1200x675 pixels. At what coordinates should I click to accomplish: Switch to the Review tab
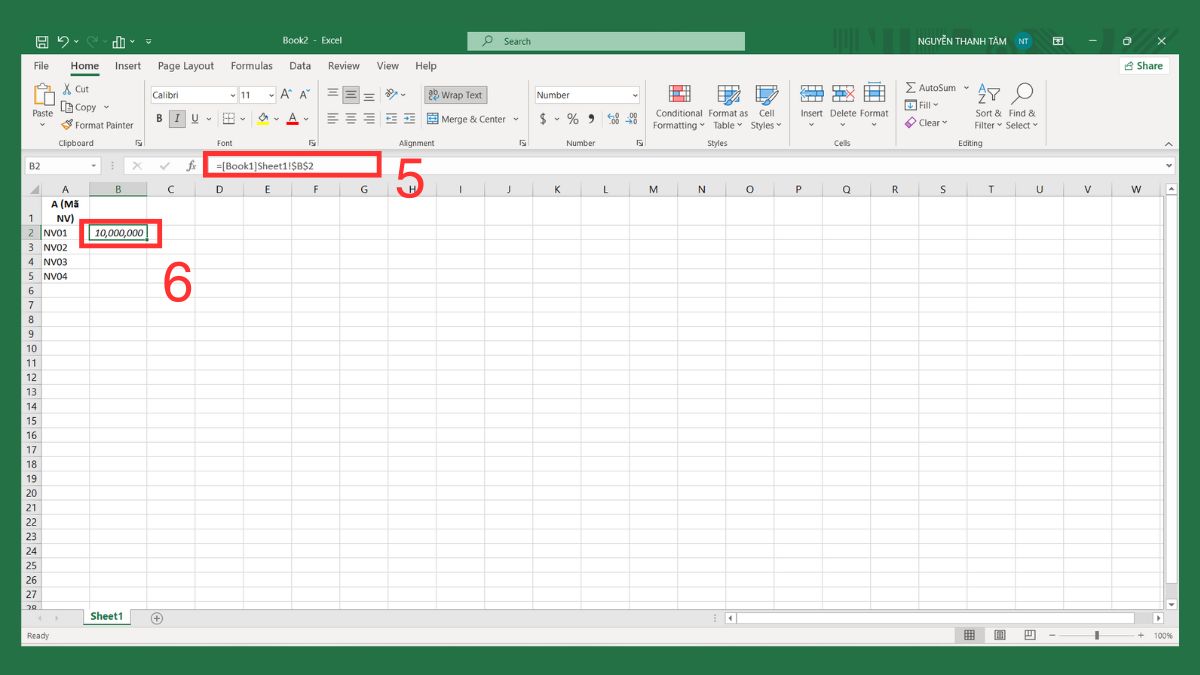pos(344,66)
